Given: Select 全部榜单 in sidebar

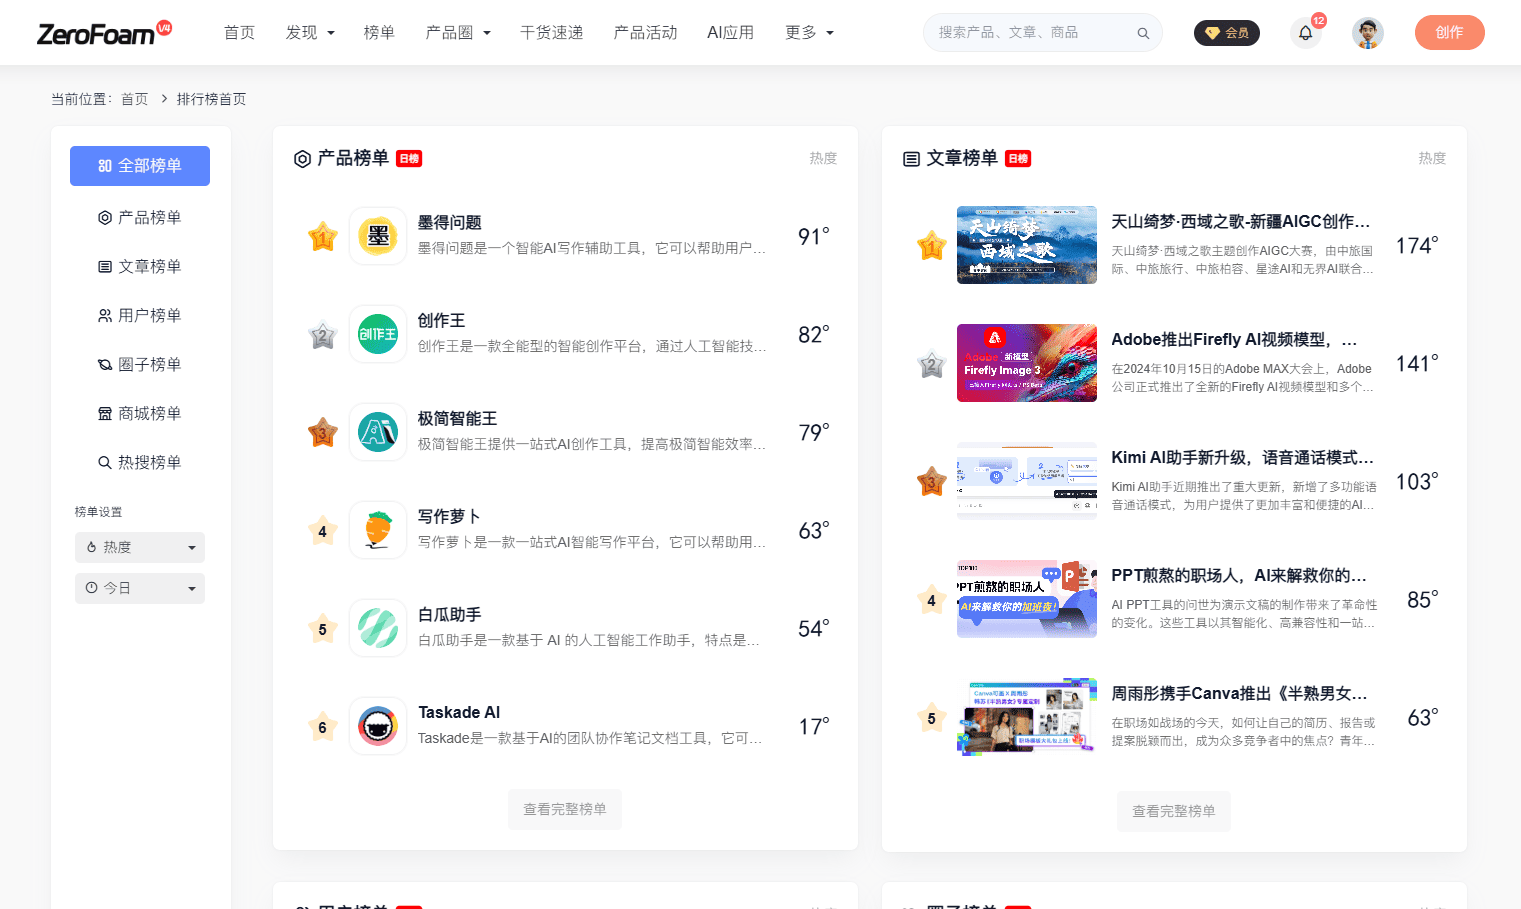Looking at the screenshot, I should 140,166.
